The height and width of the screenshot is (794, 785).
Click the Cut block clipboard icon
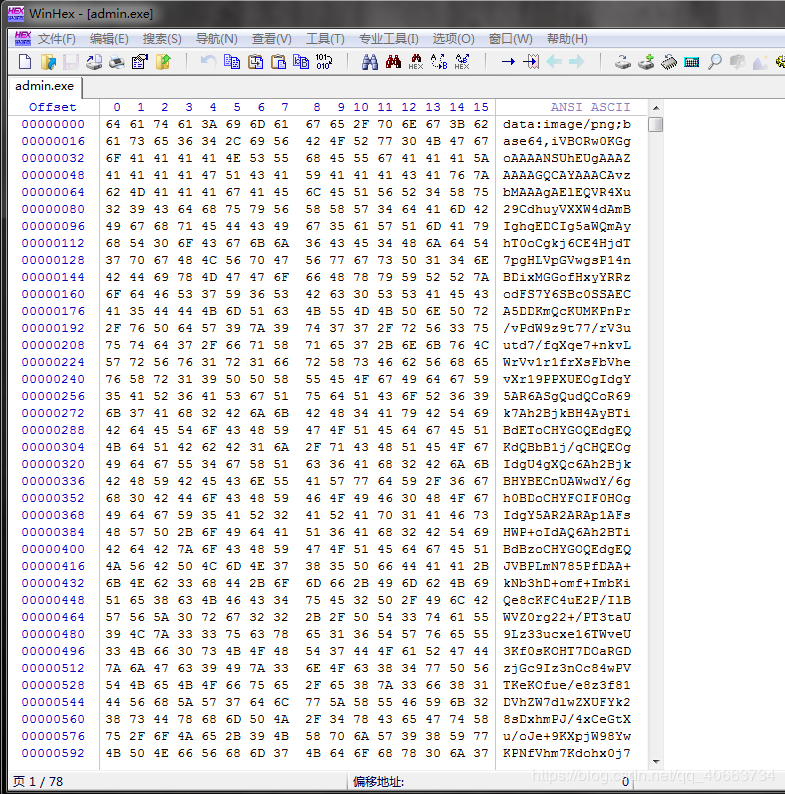coord(255,62)
